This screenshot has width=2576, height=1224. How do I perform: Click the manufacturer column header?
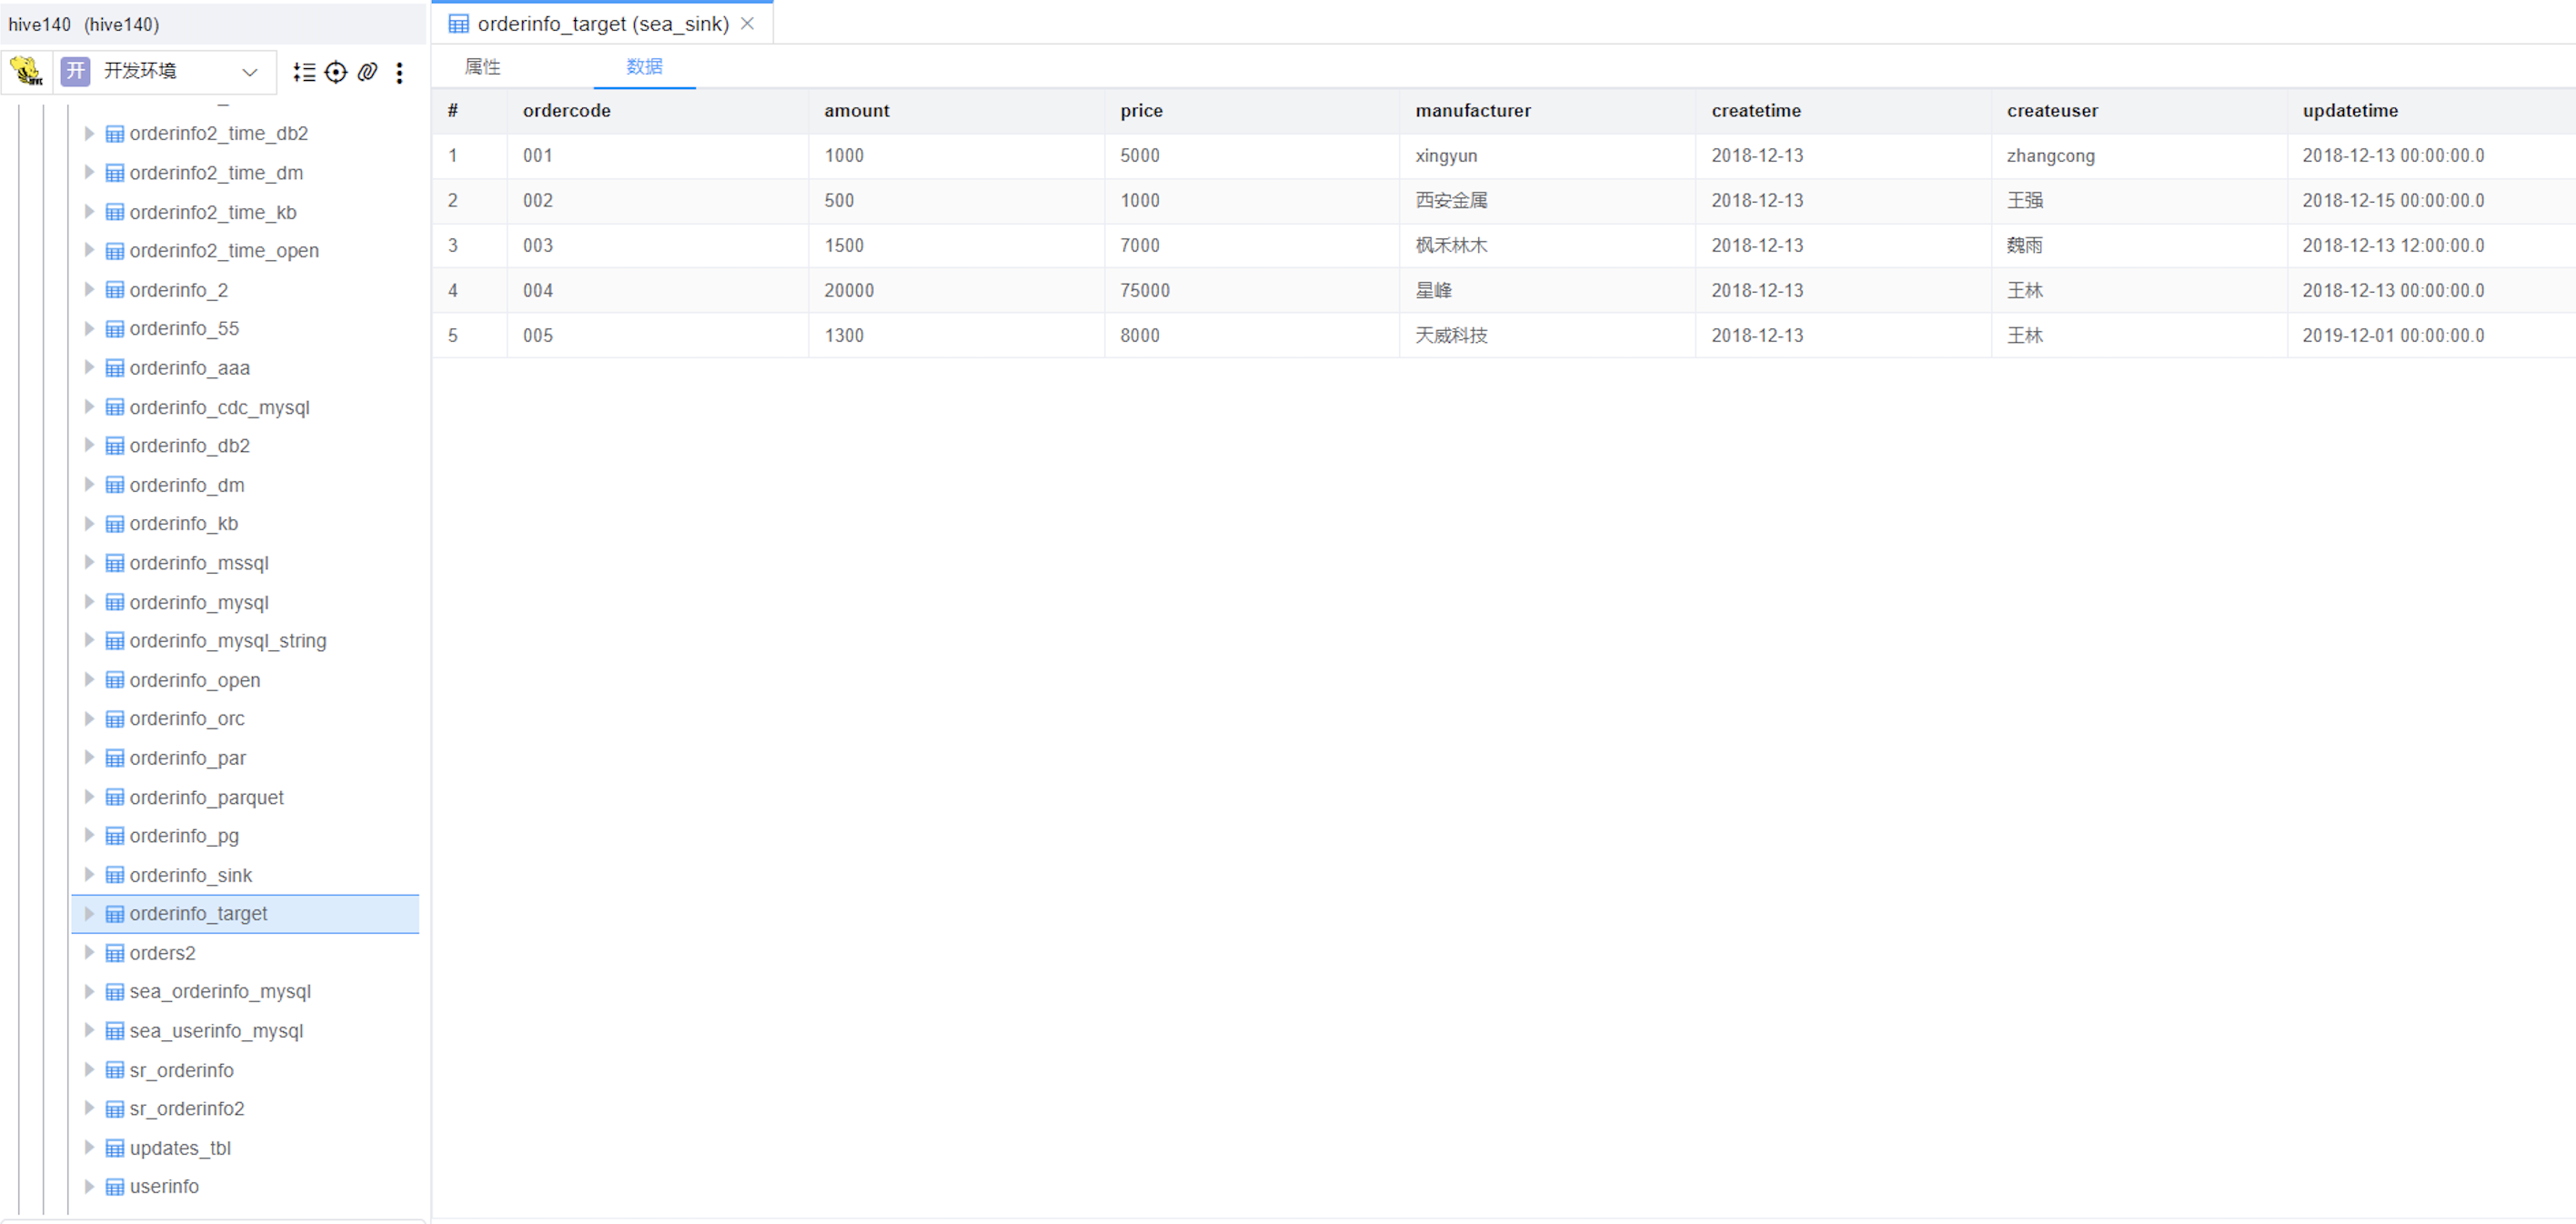[1472, 111]
